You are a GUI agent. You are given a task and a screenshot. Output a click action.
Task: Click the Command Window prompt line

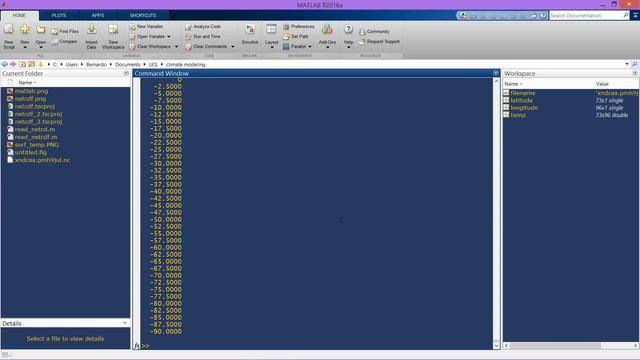[316, 346]
